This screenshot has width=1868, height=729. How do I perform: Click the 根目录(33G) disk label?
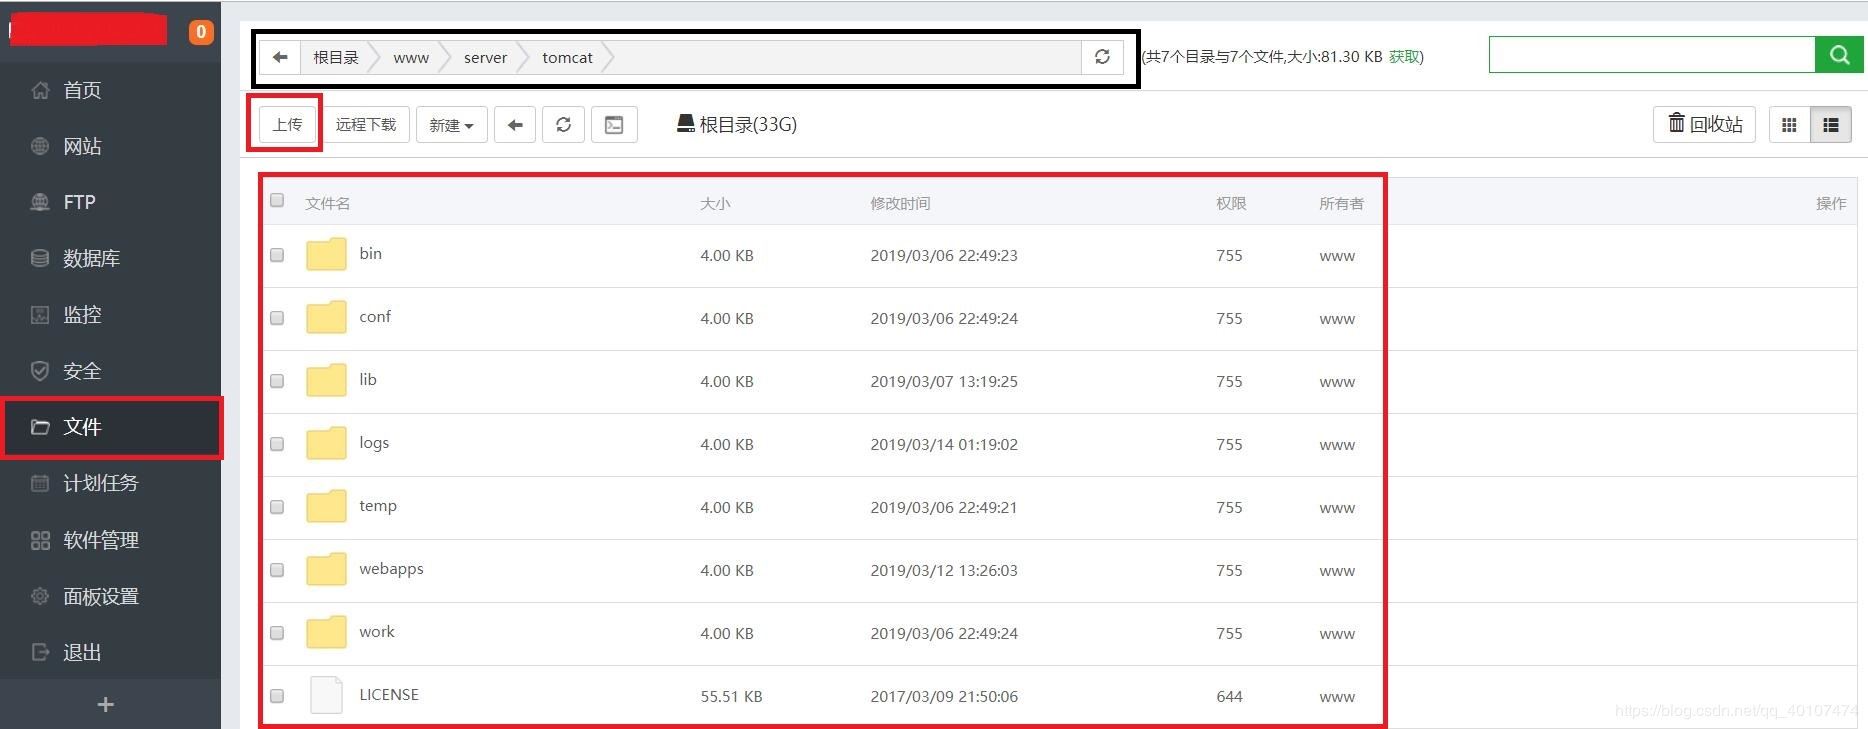pos(737,124)
